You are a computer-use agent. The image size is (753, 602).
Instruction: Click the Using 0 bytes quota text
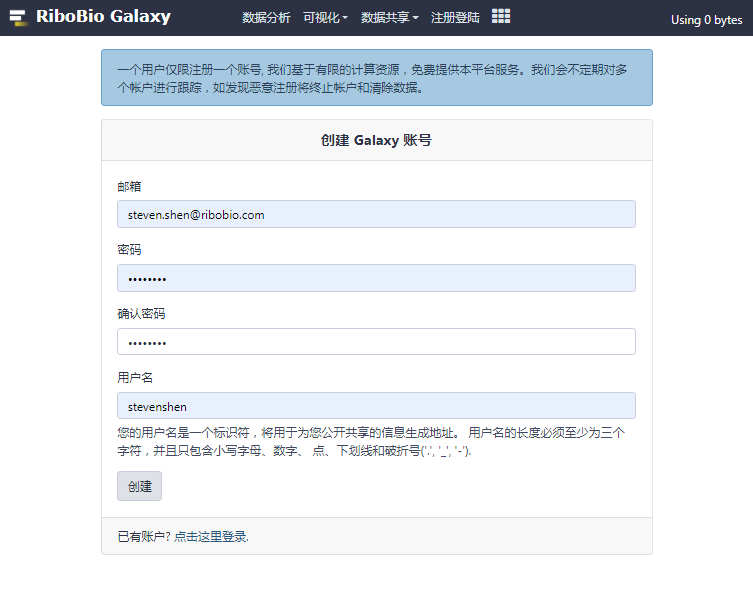click(706, 20)
